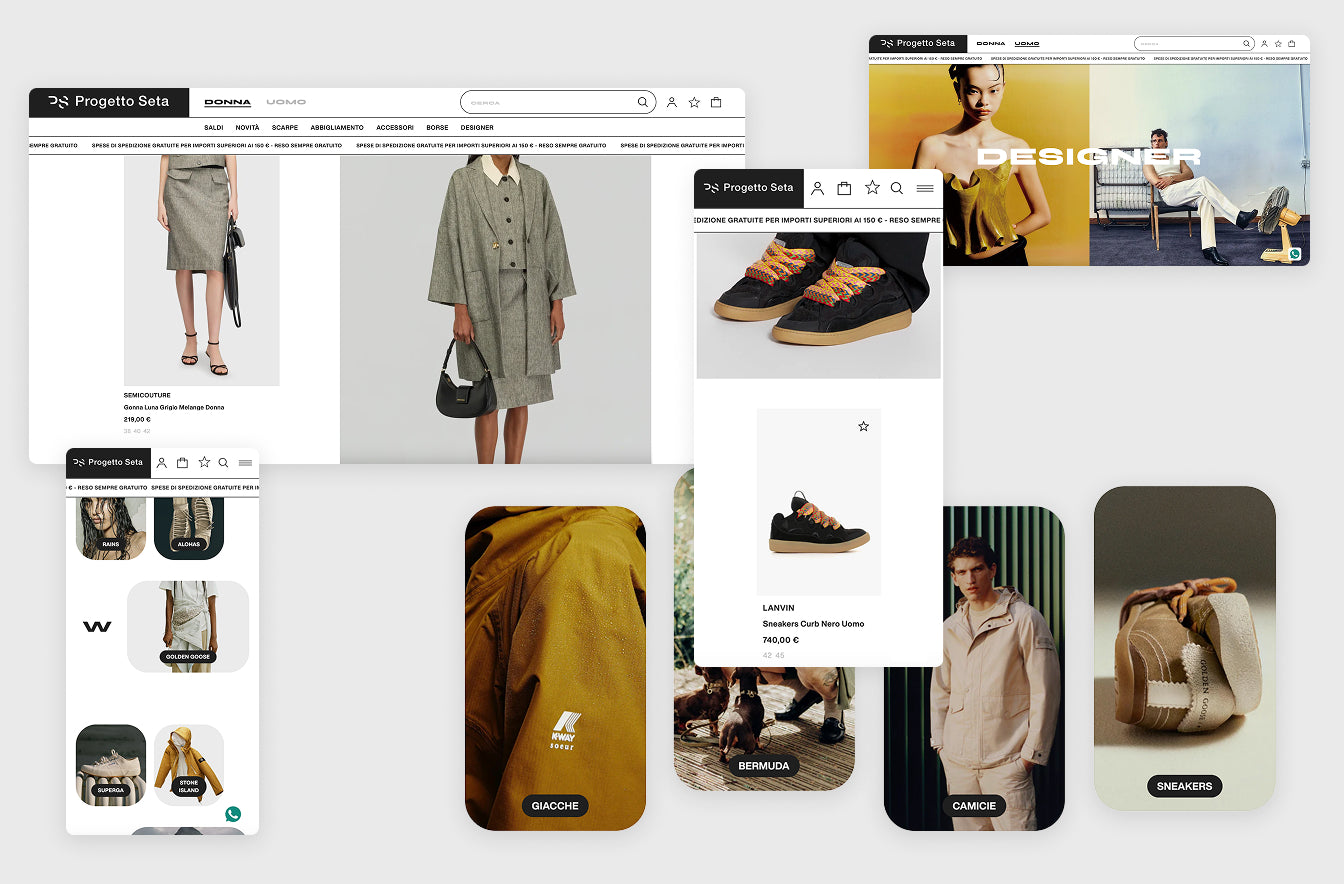Click grey coat model image in large window

(495, 309)
